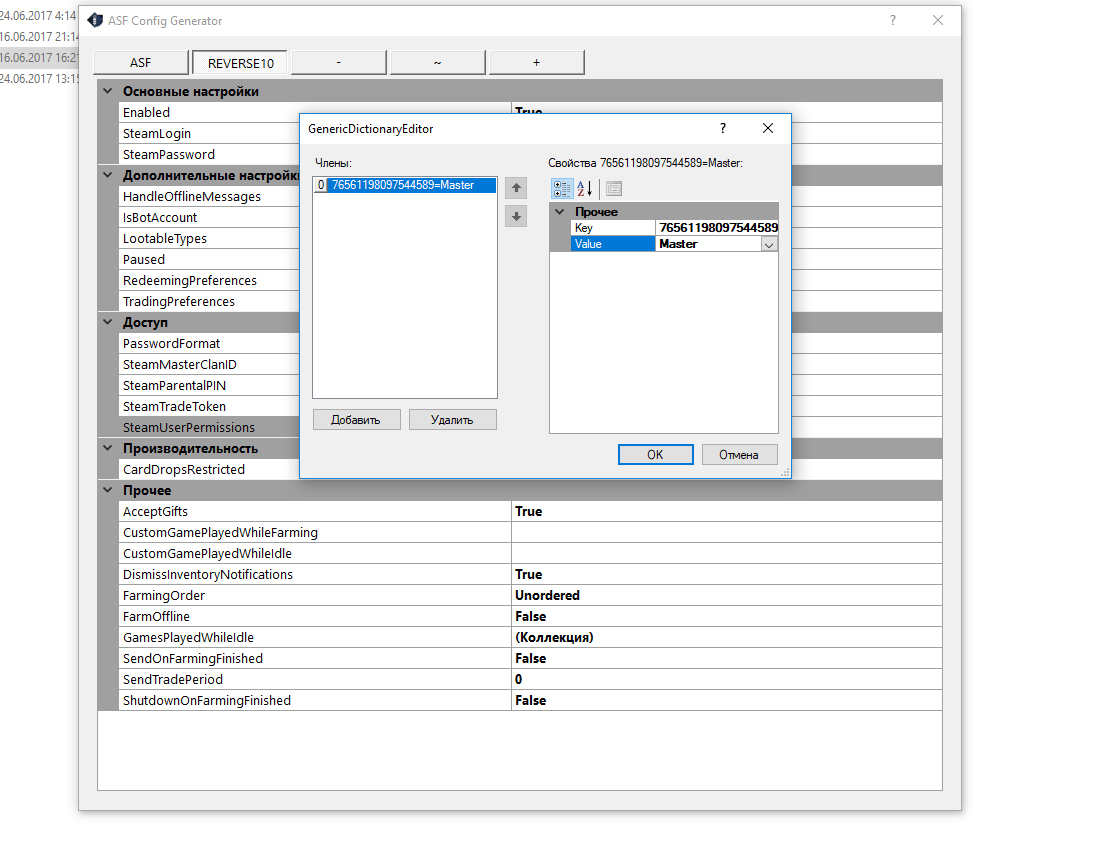Cancel the dialog with Отмена

[x=739, y=454]
